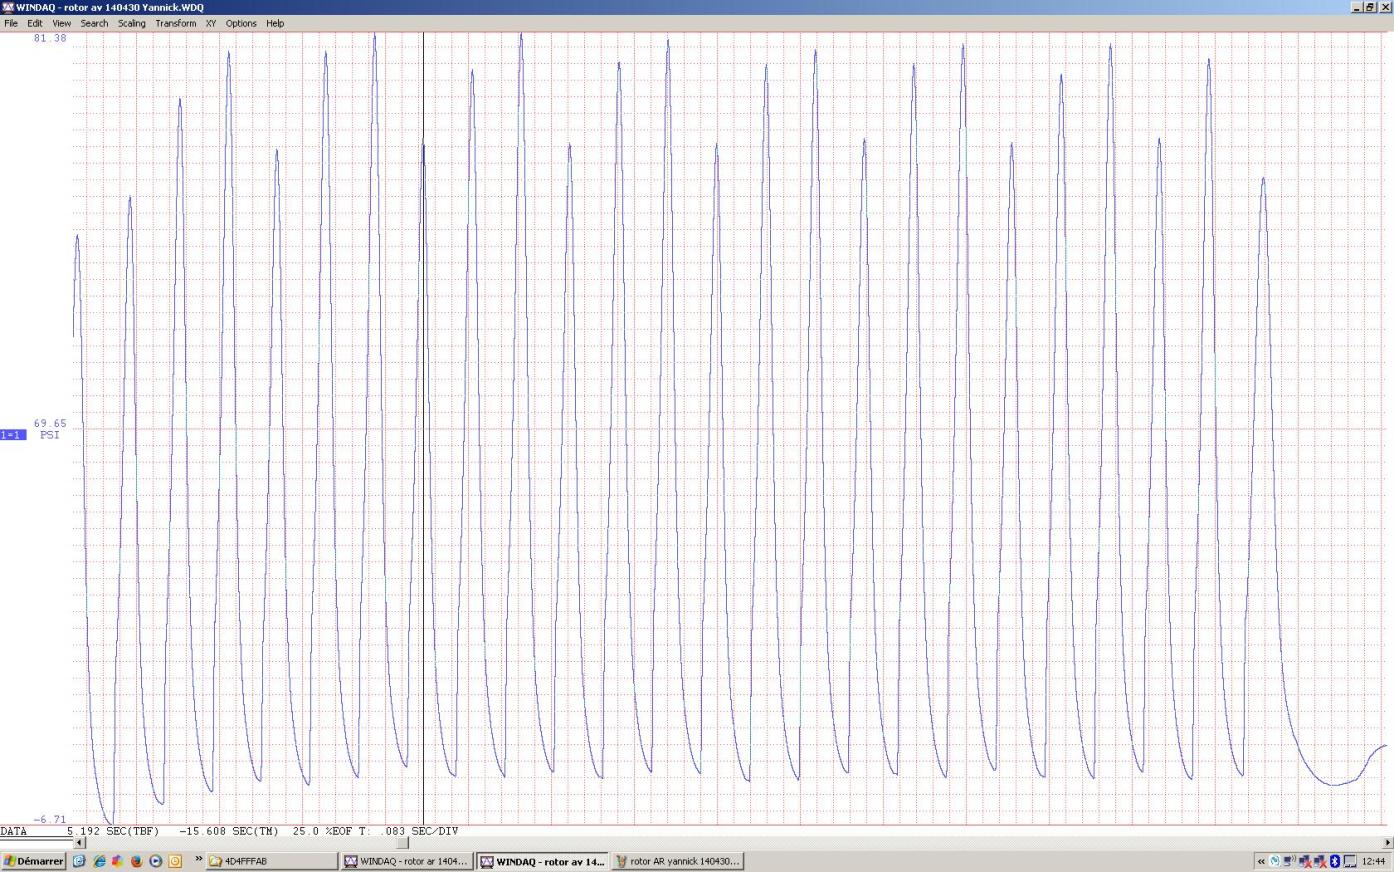
Task: Click the scrollbar right arrow
Action: pos(1386,843)
